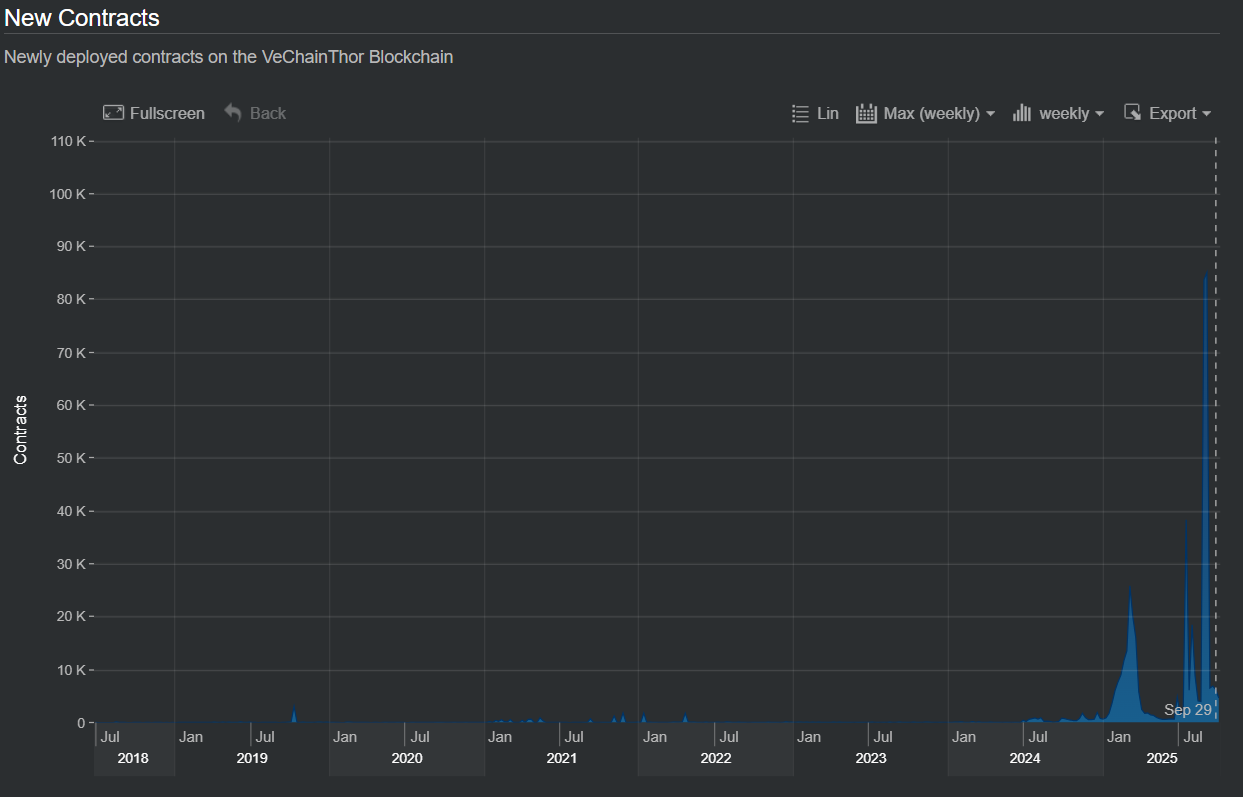Select the 2022 year segment on timeline
Image resolution: width=1243 pixels, height=797 pixels.
coord(716,759)
